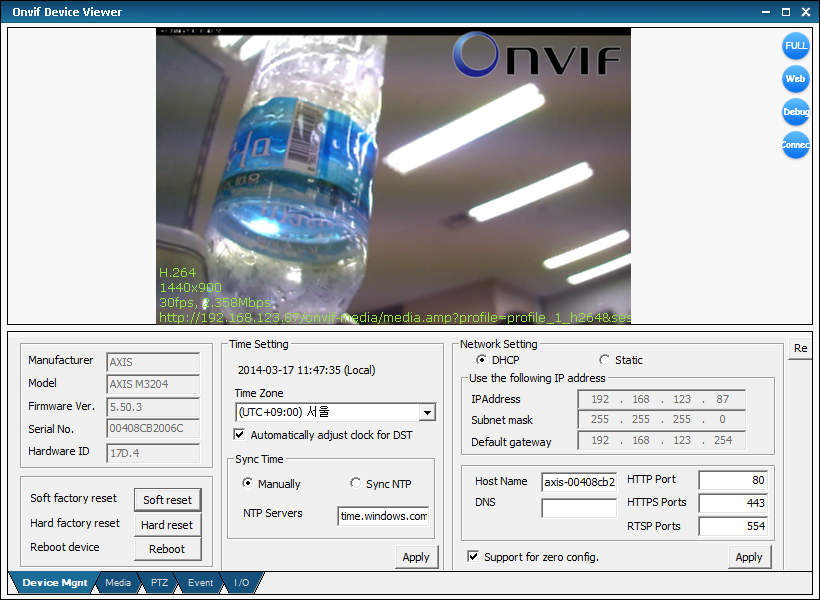The height and width of the screenshot is (600, 820).
Task: Enable Automatically adjust clock for DST
Action: point(238,434)
